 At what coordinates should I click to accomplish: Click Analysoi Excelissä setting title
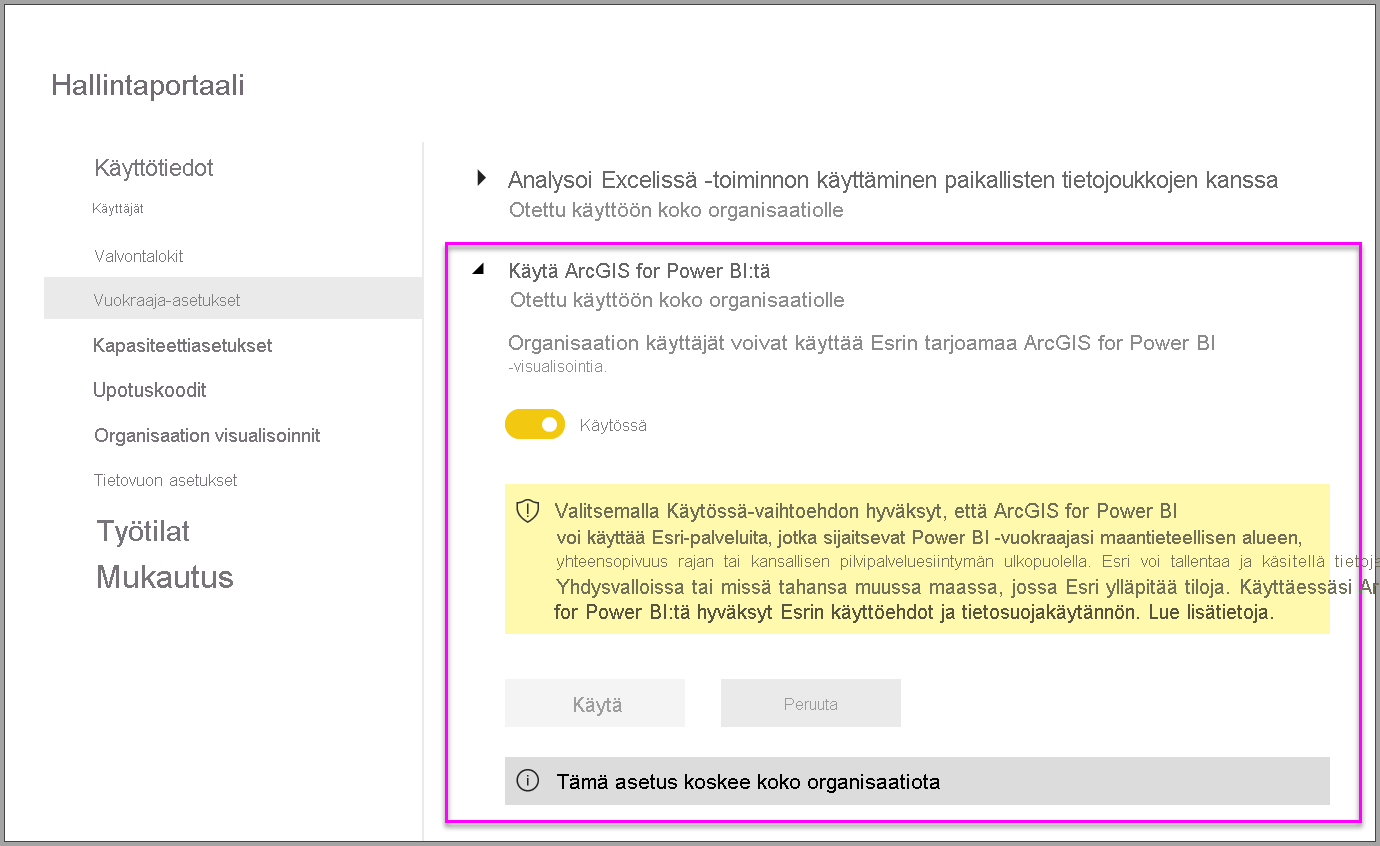[893, 180]
